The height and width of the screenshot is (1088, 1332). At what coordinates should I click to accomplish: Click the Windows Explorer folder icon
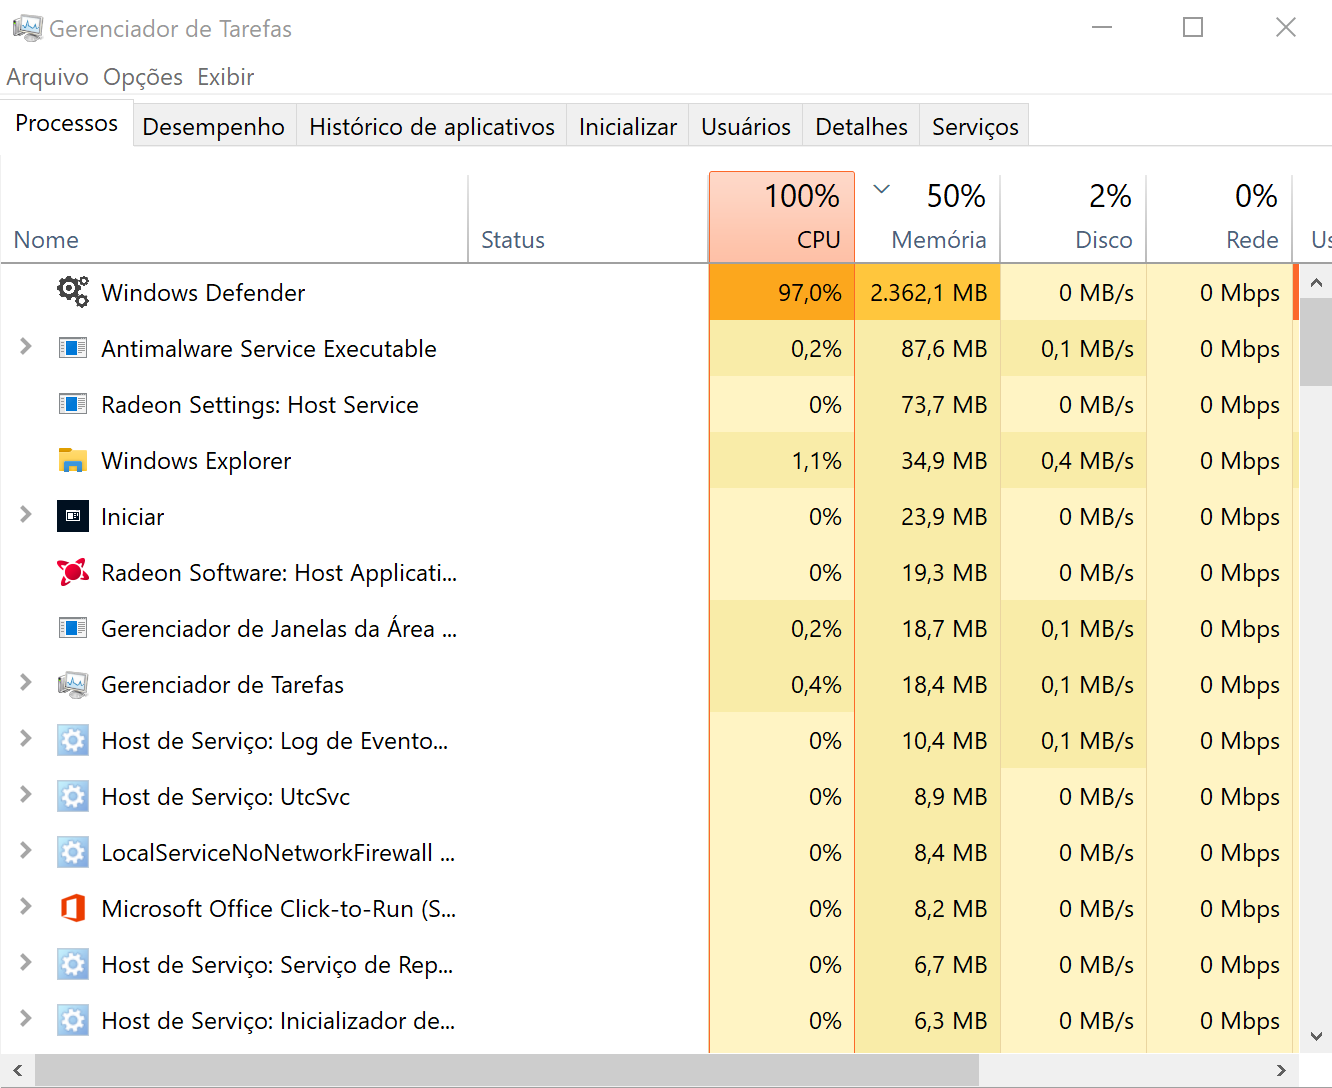click(73, 460)
